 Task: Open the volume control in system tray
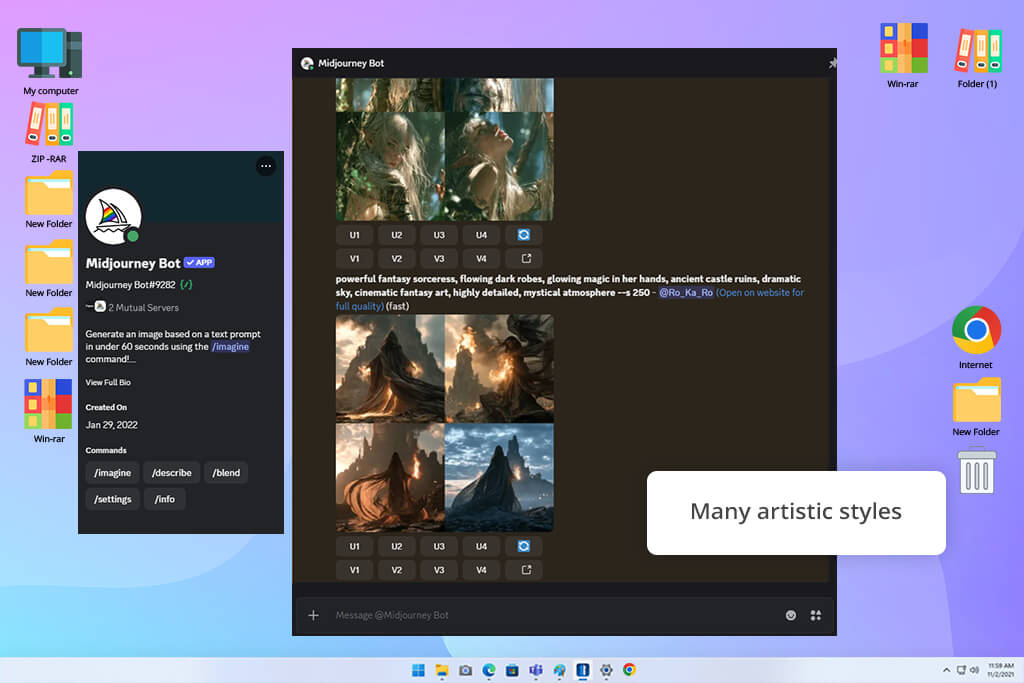click(x=974, y=670)
